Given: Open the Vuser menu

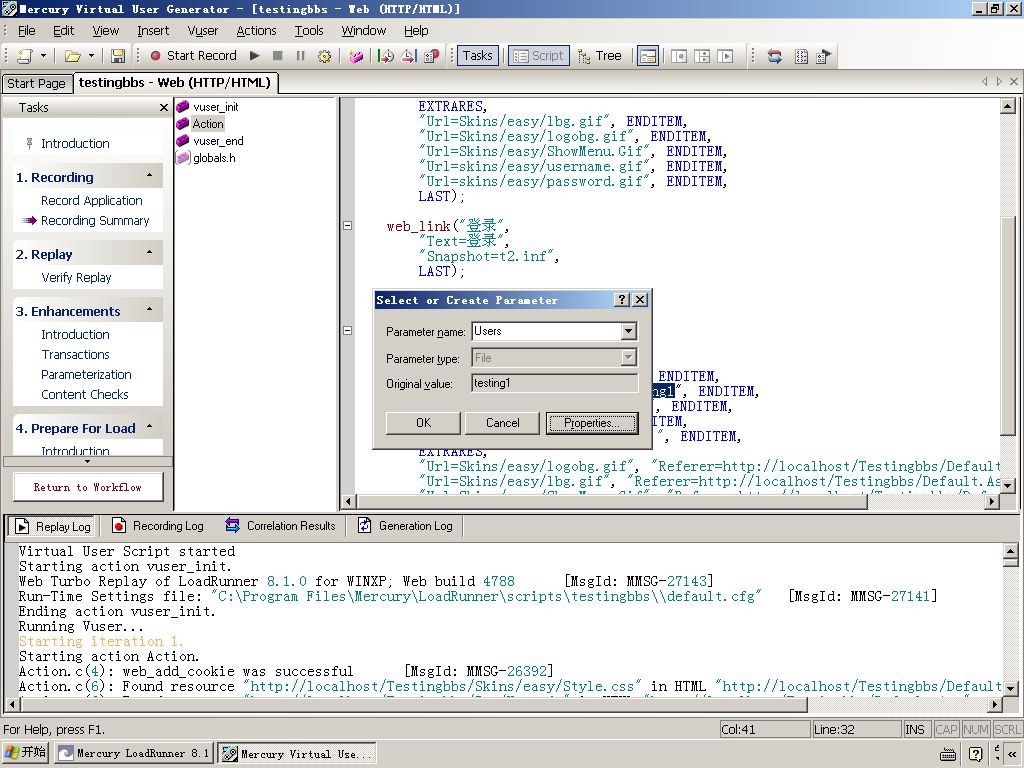Looking at the screenshot, I should click(202, 31).
